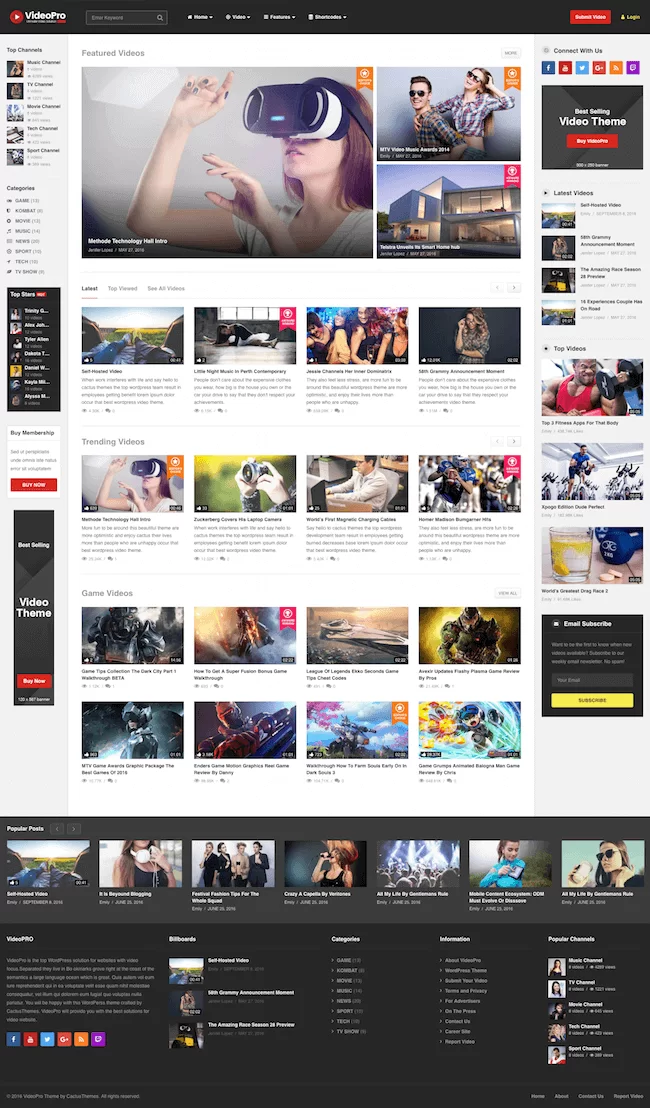Open Zuckerberg Covers His Laptop Camera thumbnail
This screenshot has width=650, height=1108.
pos(244,483)
